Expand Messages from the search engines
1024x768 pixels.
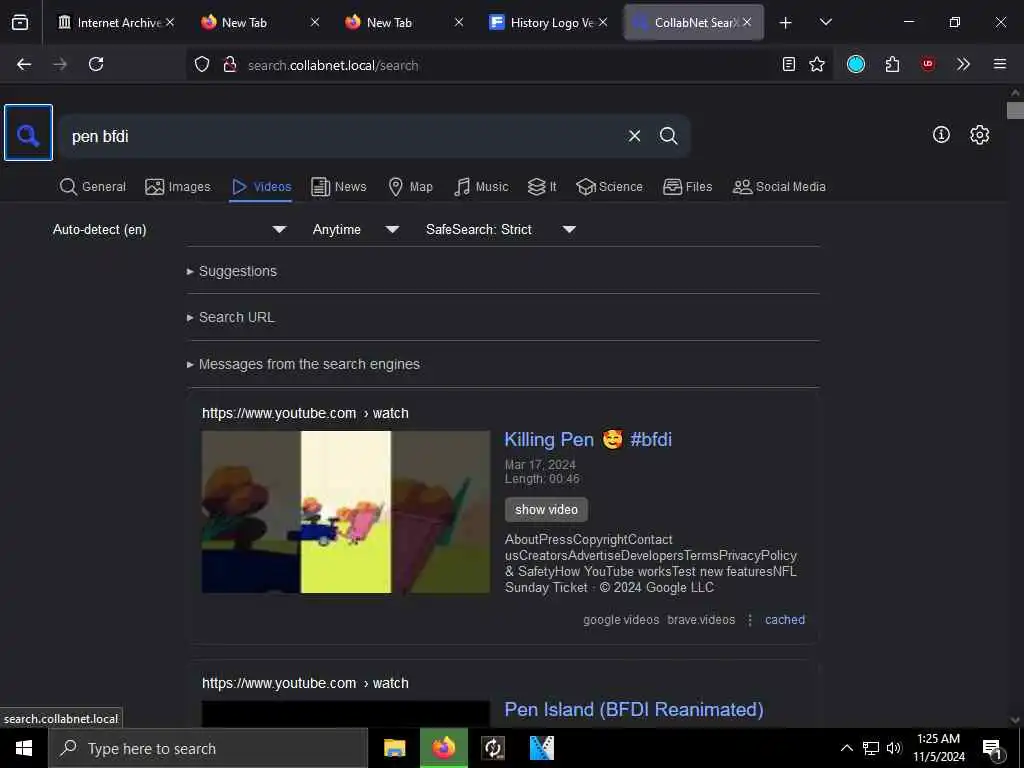303,364
